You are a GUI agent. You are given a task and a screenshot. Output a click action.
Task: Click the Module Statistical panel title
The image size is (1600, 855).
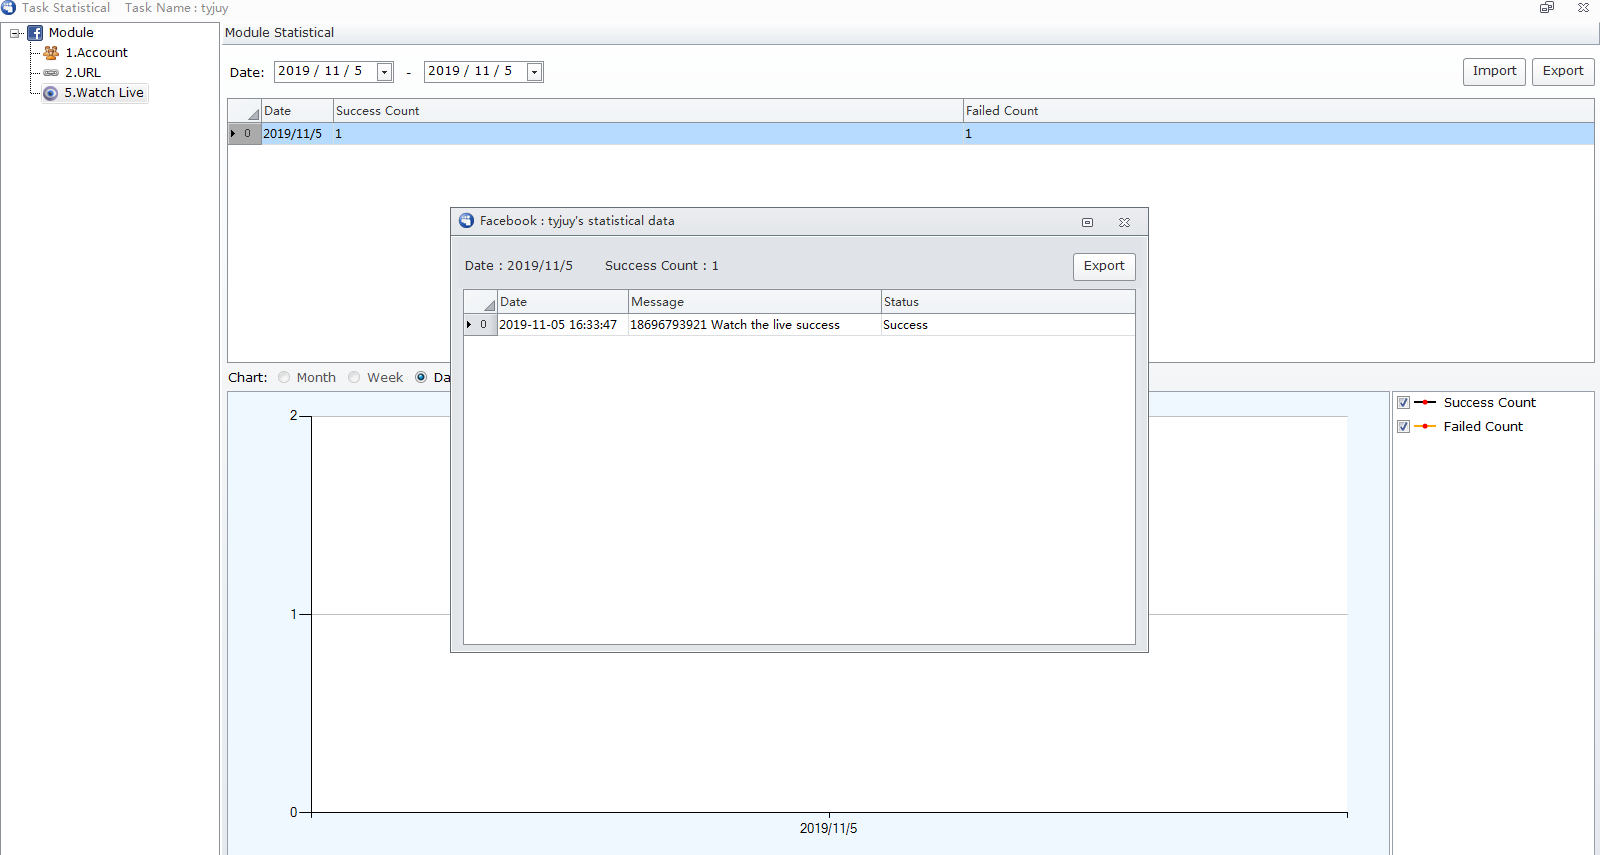280,33
